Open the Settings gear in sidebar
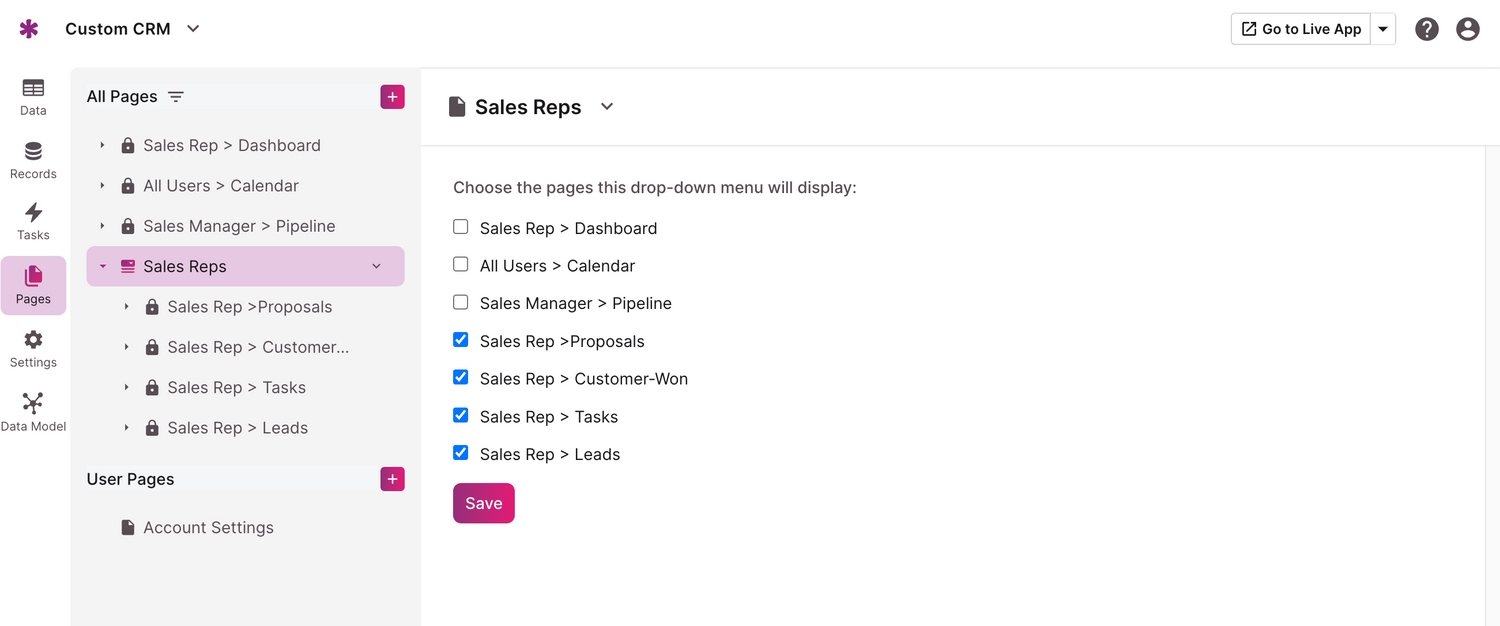This screenshot has height=626, width=1500. (x=33, y=349)
